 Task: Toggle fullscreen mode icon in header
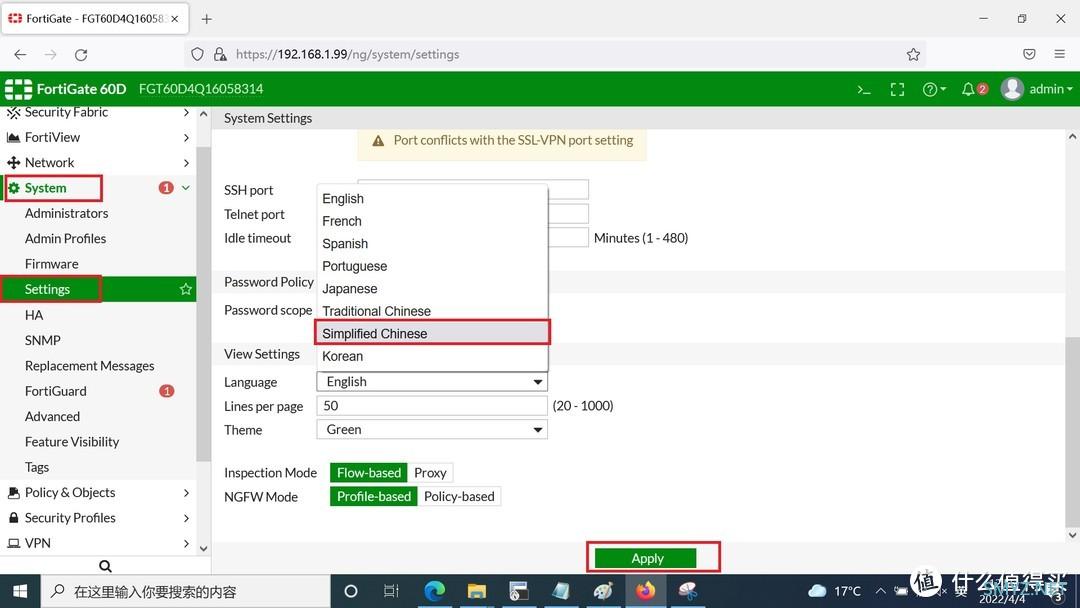tap(897, 89)
